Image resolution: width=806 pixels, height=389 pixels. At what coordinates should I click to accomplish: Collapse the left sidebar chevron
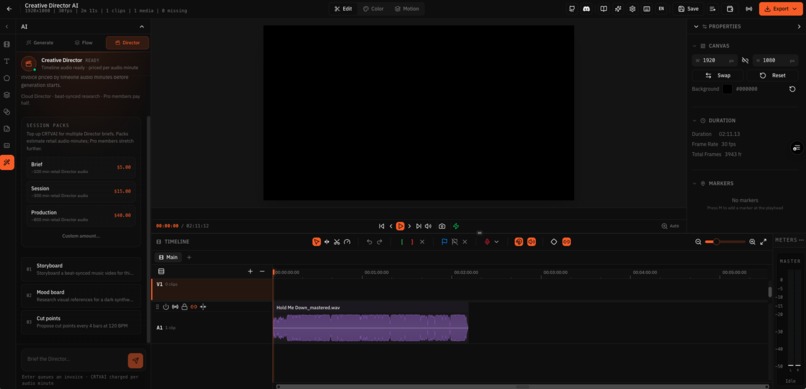point(7,26)
